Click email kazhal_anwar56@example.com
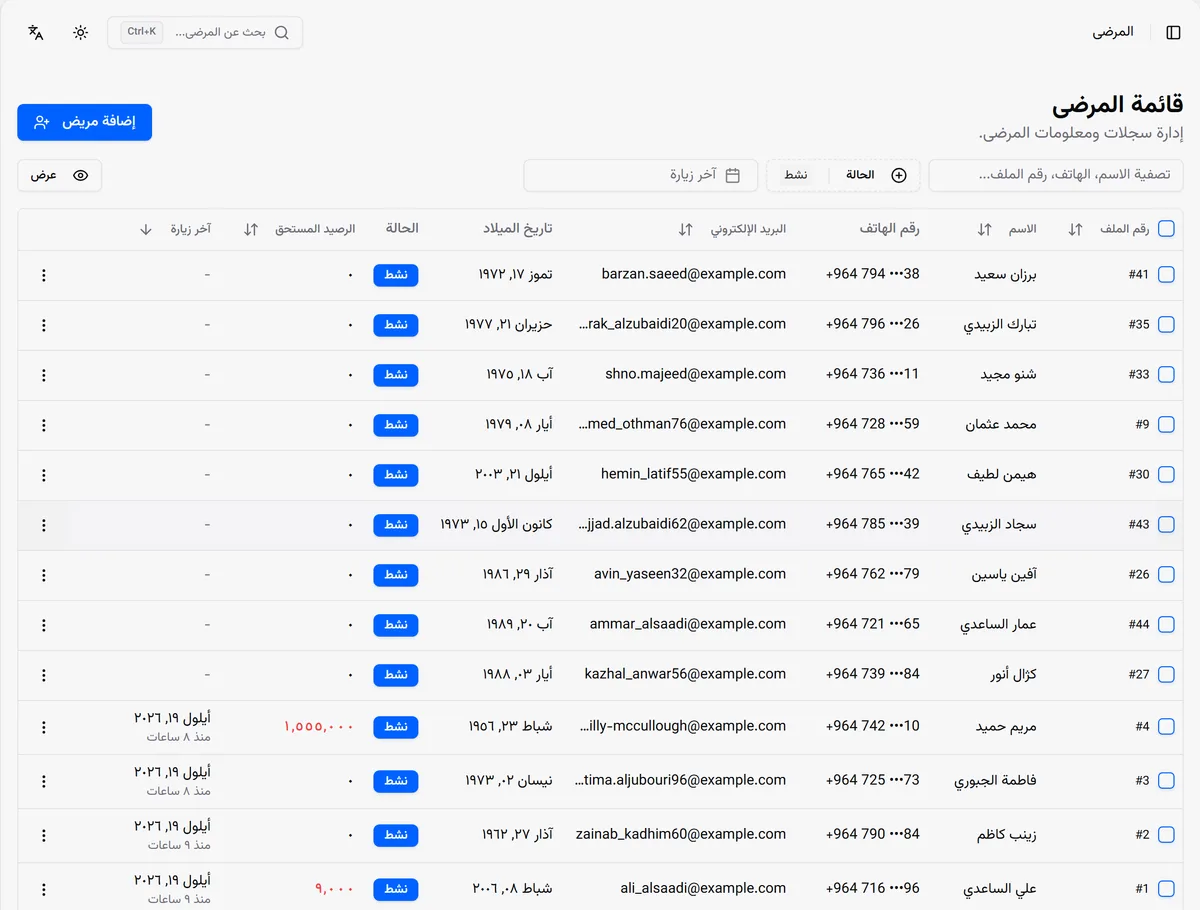This screenshot has height=910, width=1200. tap(686, 674)
